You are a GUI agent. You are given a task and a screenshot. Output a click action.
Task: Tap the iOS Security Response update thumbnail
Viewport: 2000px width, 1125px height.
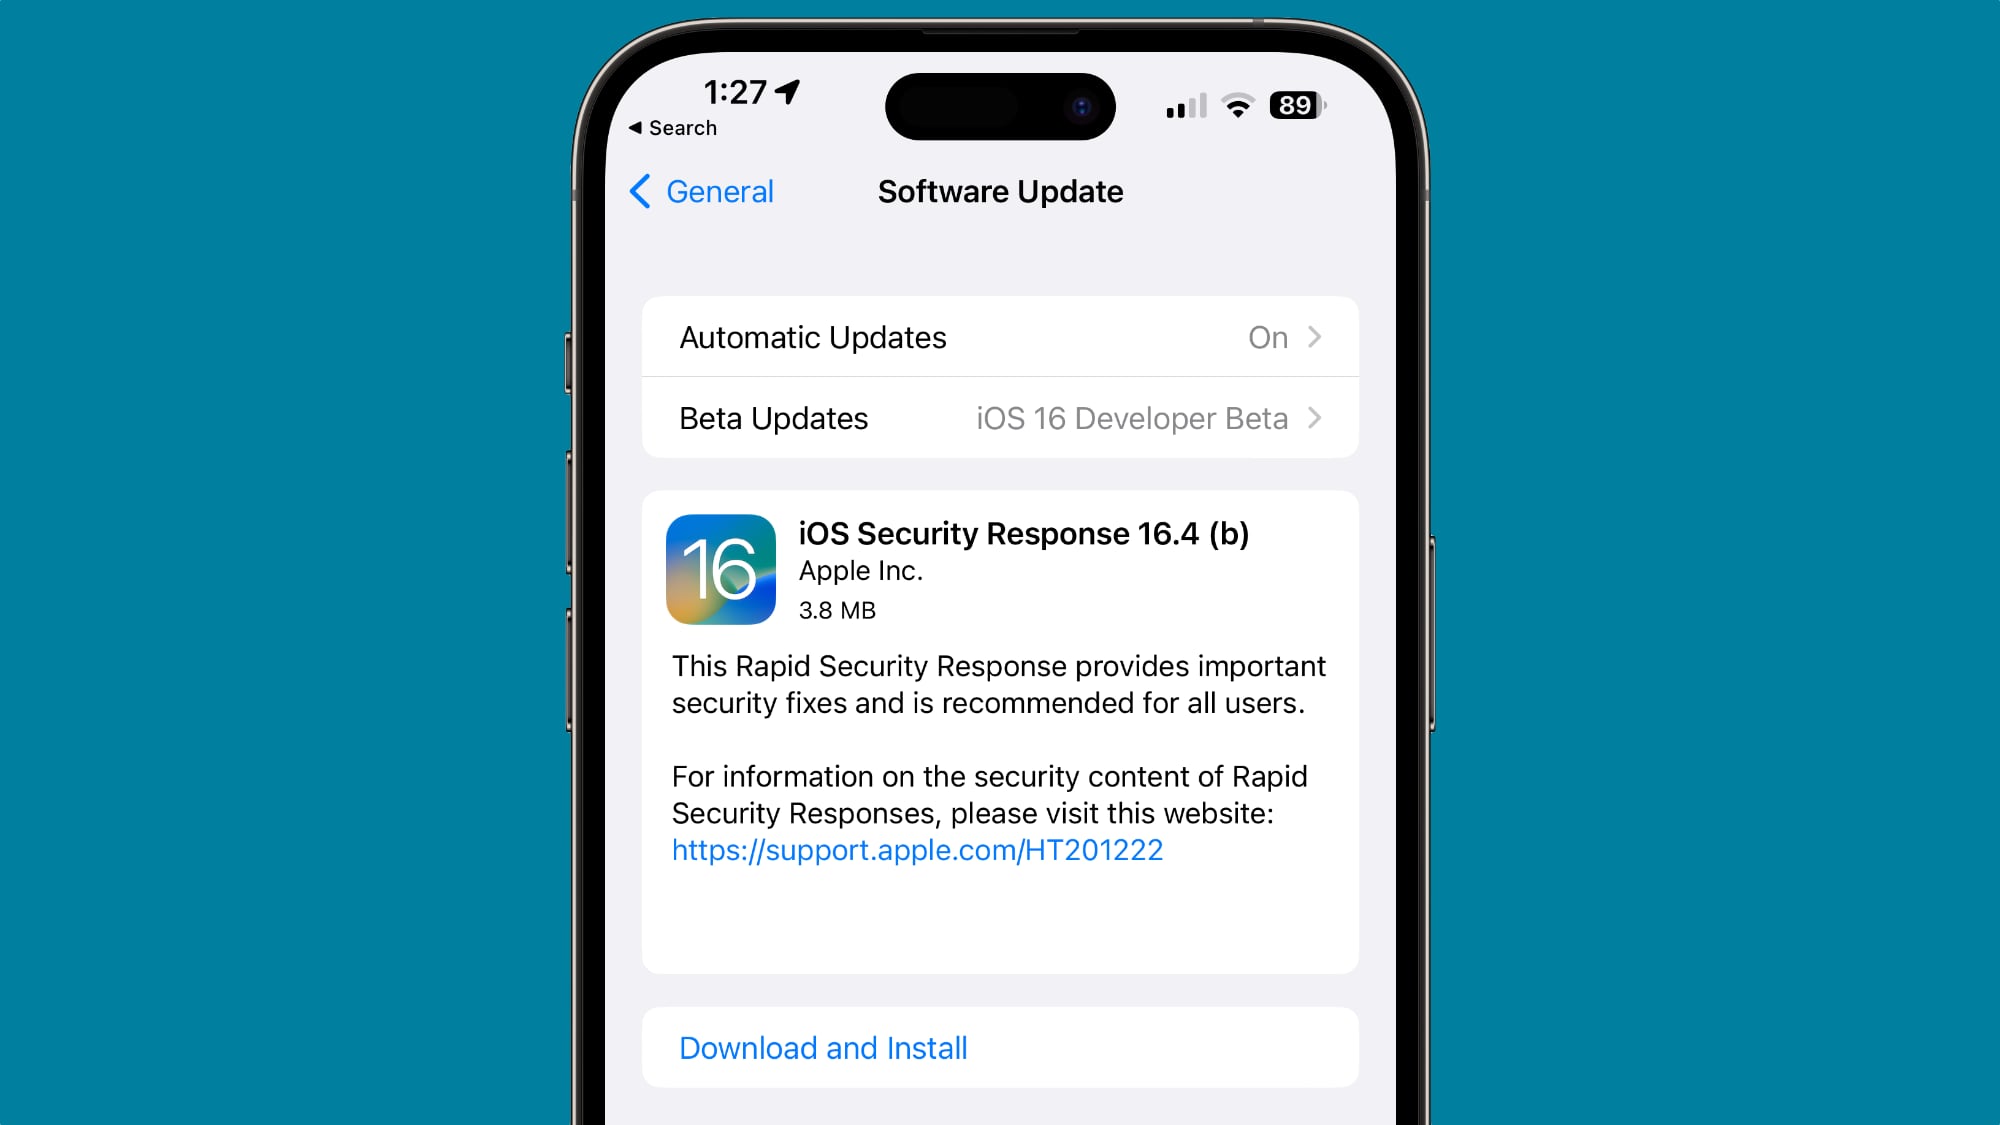tap(721, 569)
